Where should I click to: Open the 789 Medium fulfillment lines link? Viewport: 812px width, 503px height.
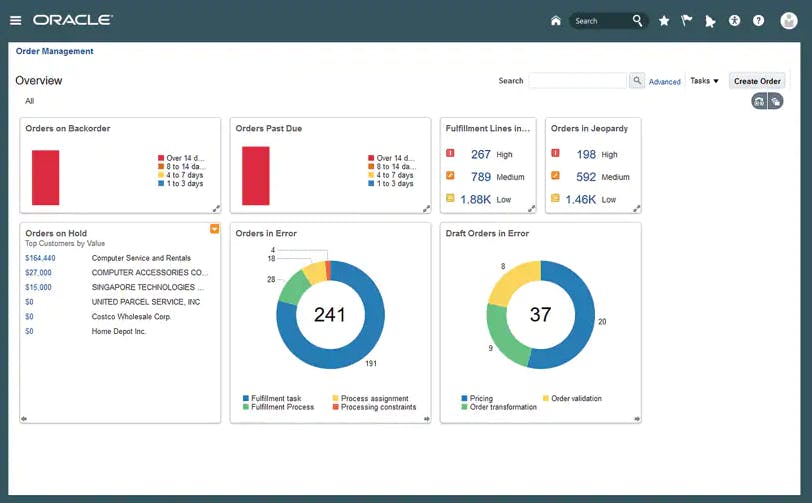[481, 177]
